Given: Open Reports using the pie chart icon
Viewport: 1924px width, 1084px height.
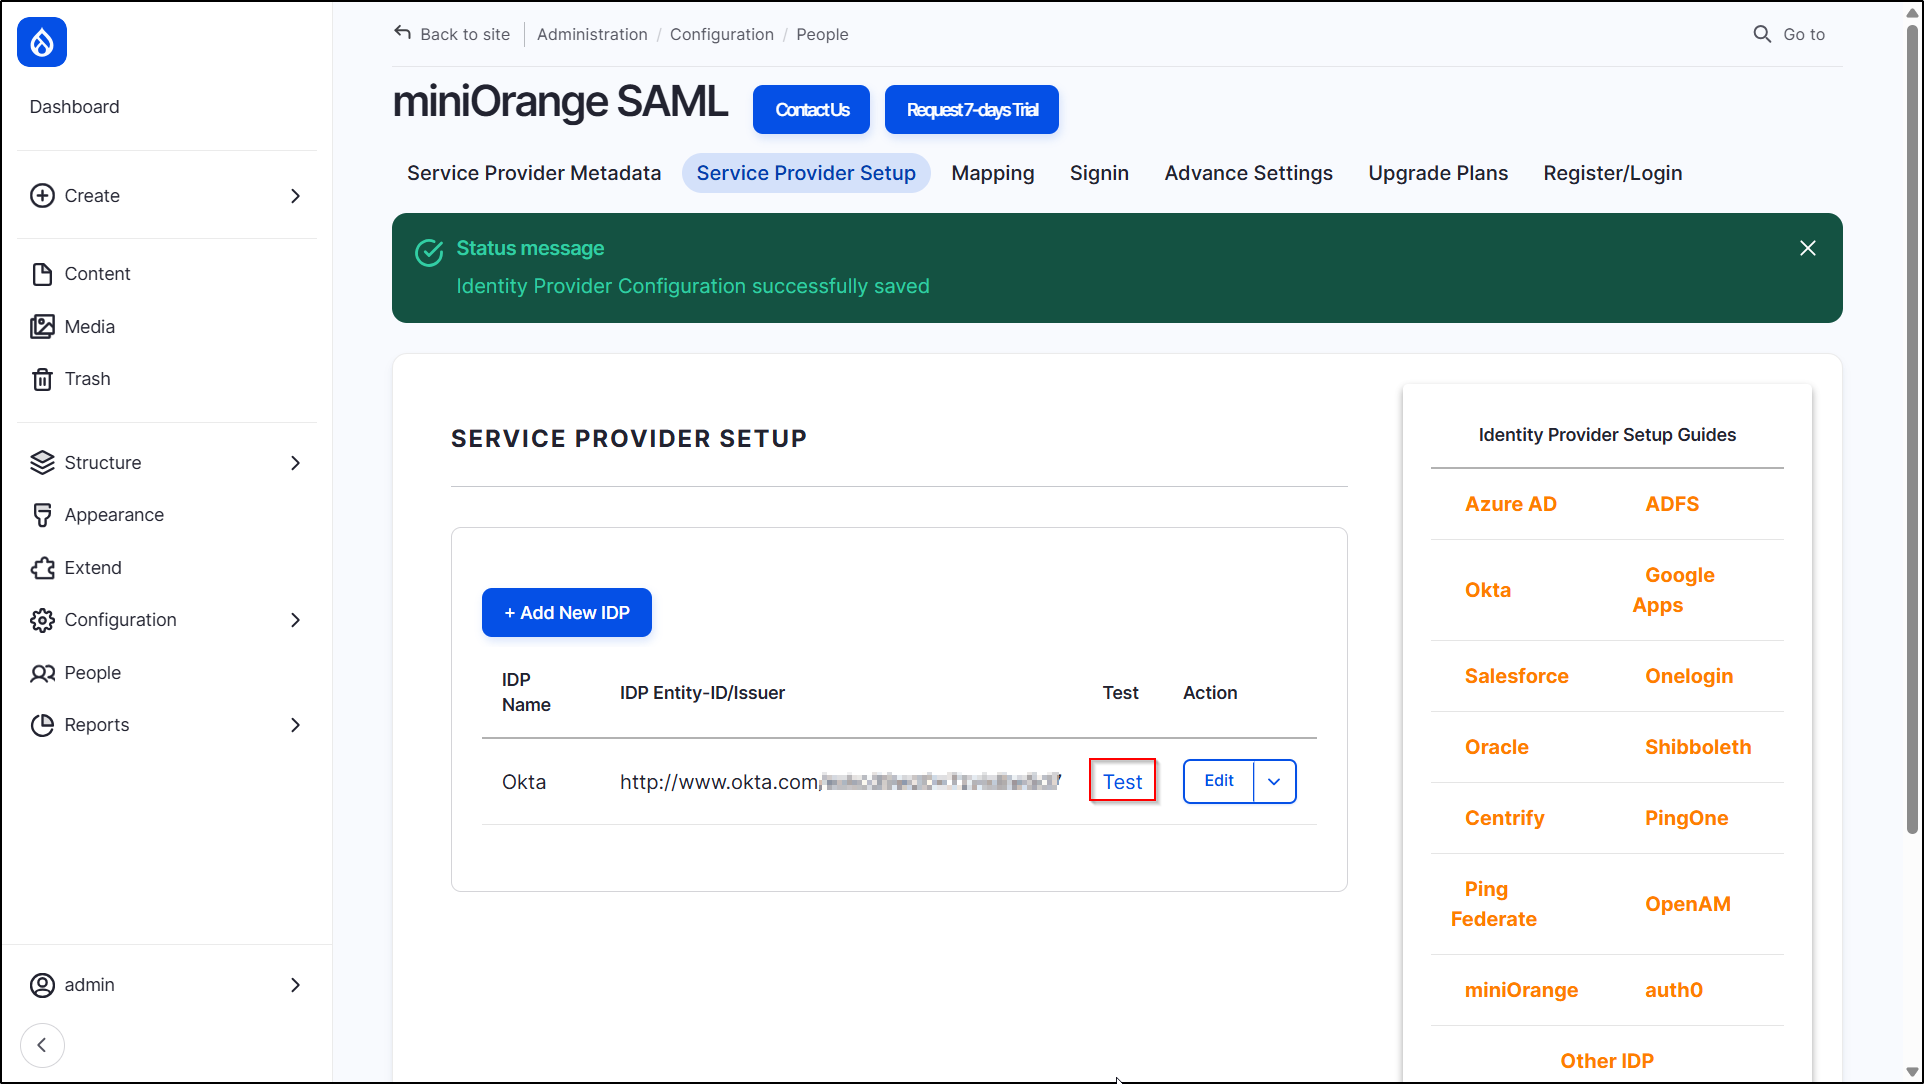Looking at the screenshot, I should click(42, 724).
